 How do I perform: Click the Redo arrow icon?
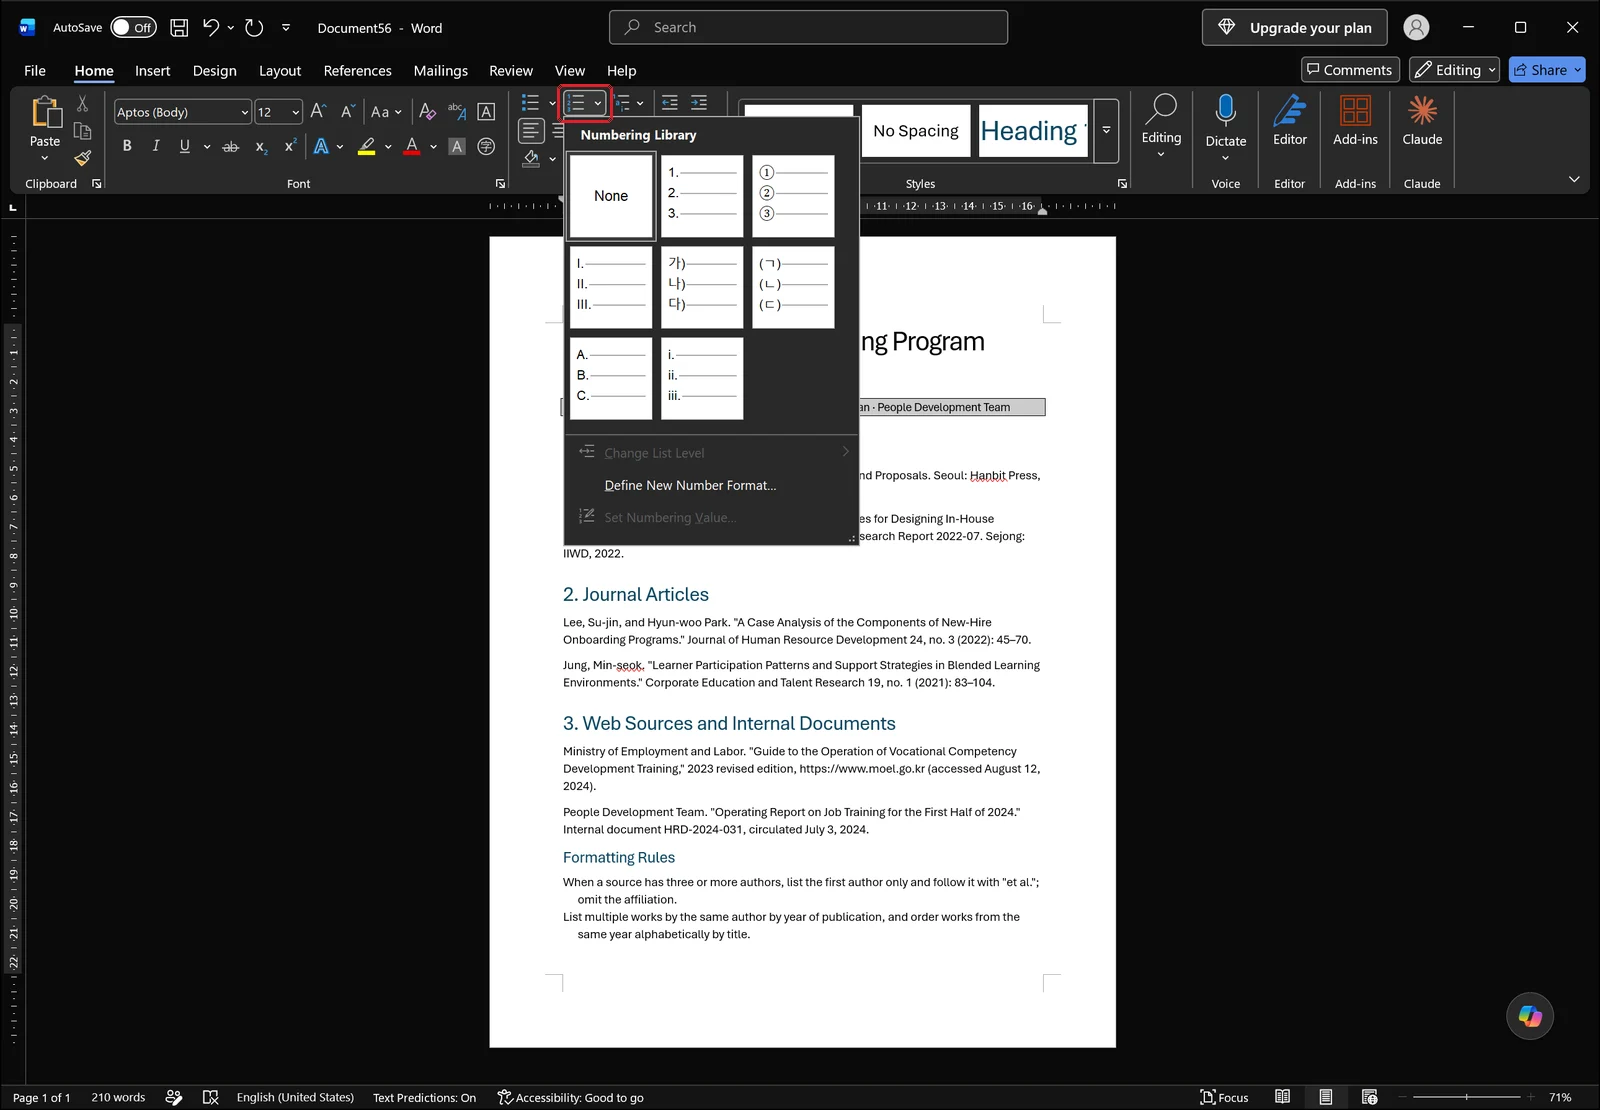click(x=254, y=28)
